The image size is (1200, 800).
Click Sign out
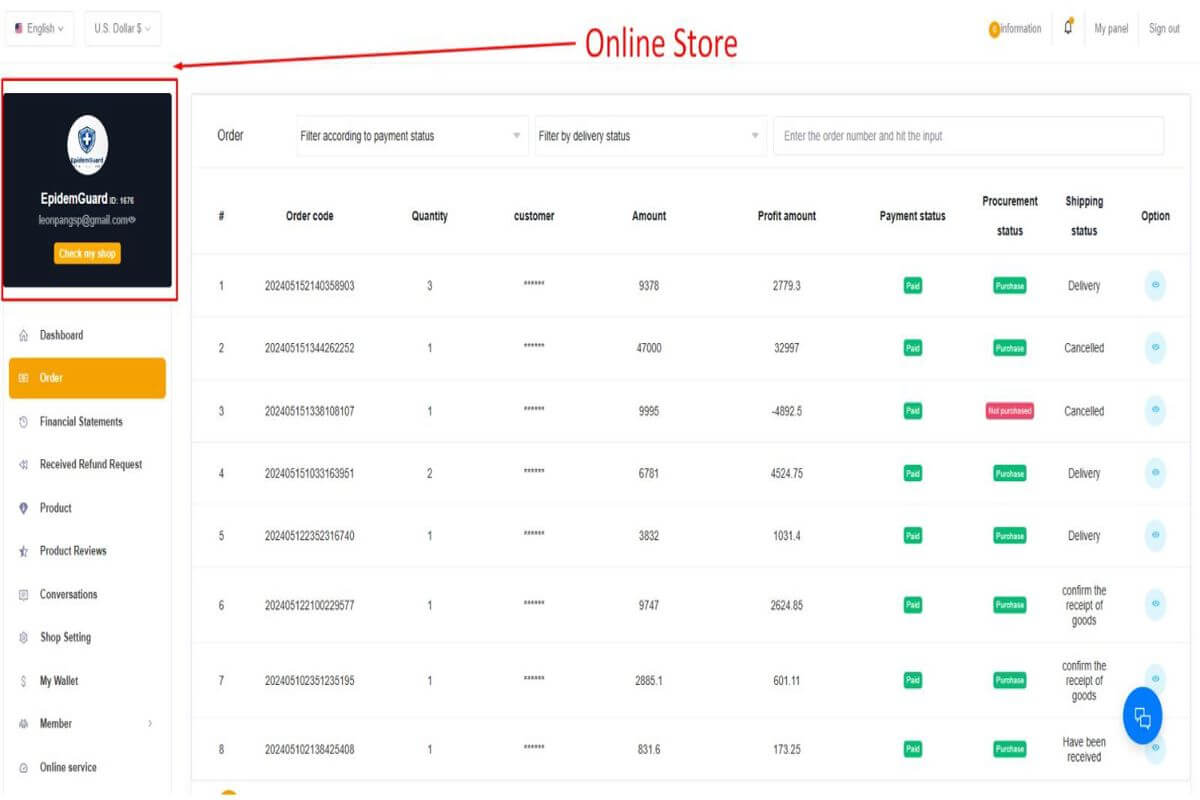click(x=1163, y=28)
